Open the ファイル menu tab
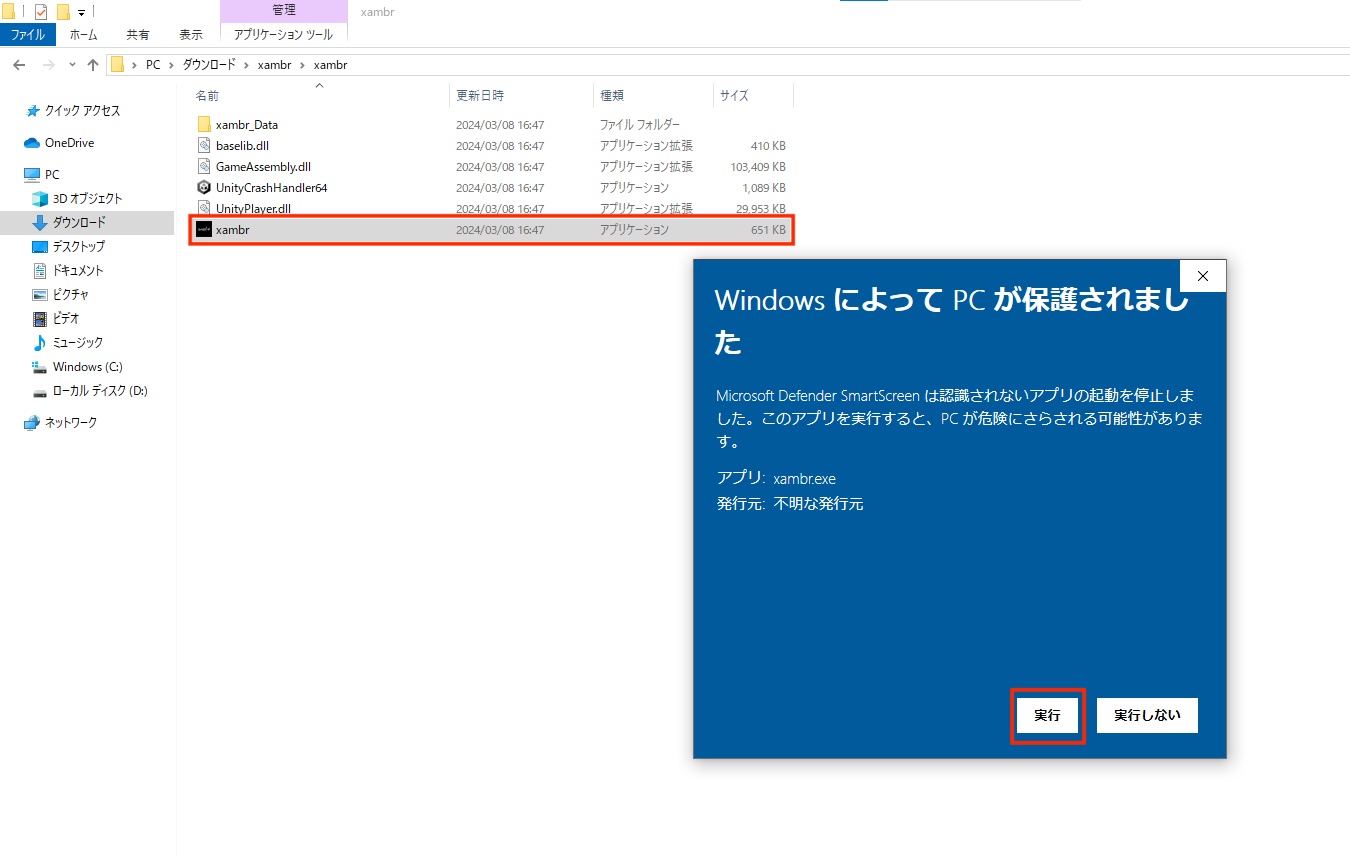The height and width of the screenshot is (855, 1350). click(x=28, y=35)
